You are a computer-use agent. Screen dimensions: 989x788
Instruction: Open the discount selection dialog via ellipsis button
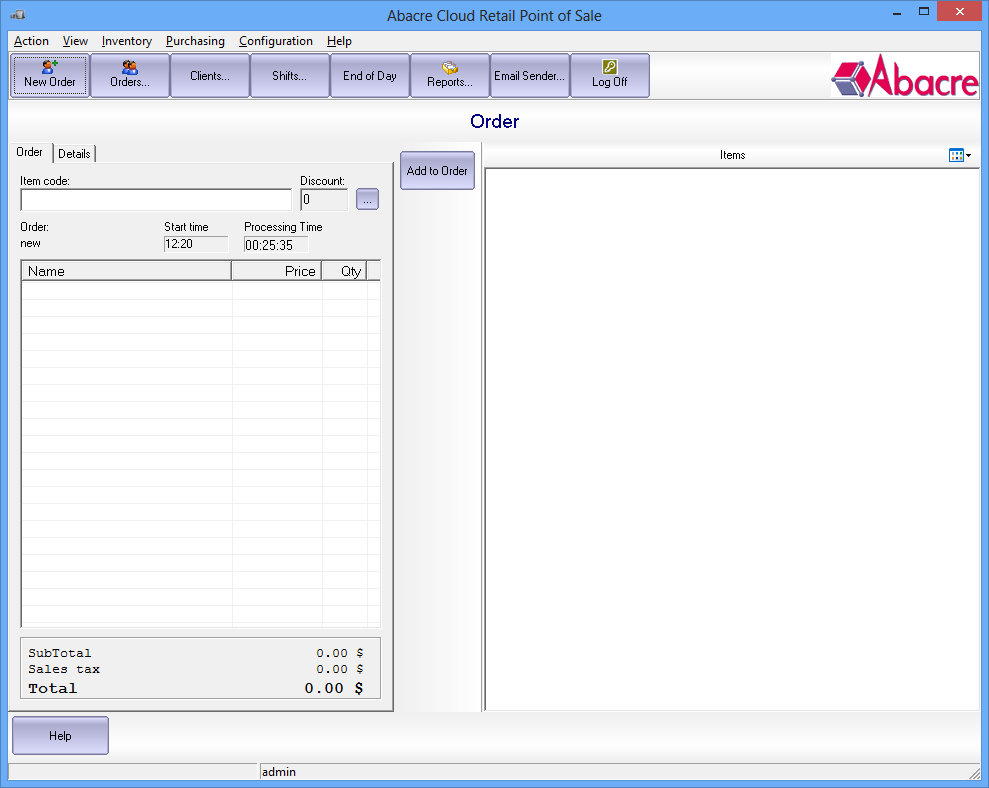click(x=367, y=198)
